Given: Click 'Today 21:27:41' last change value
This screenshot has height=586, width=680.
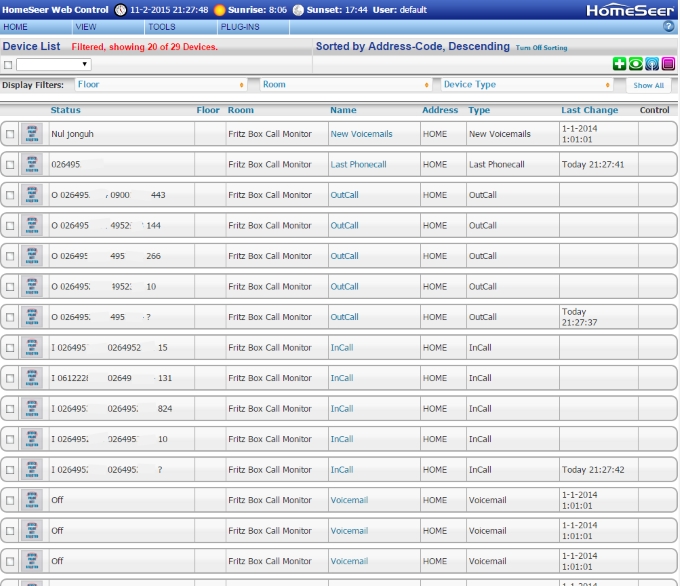Looking at the screenshot, I should coord(593,164).
